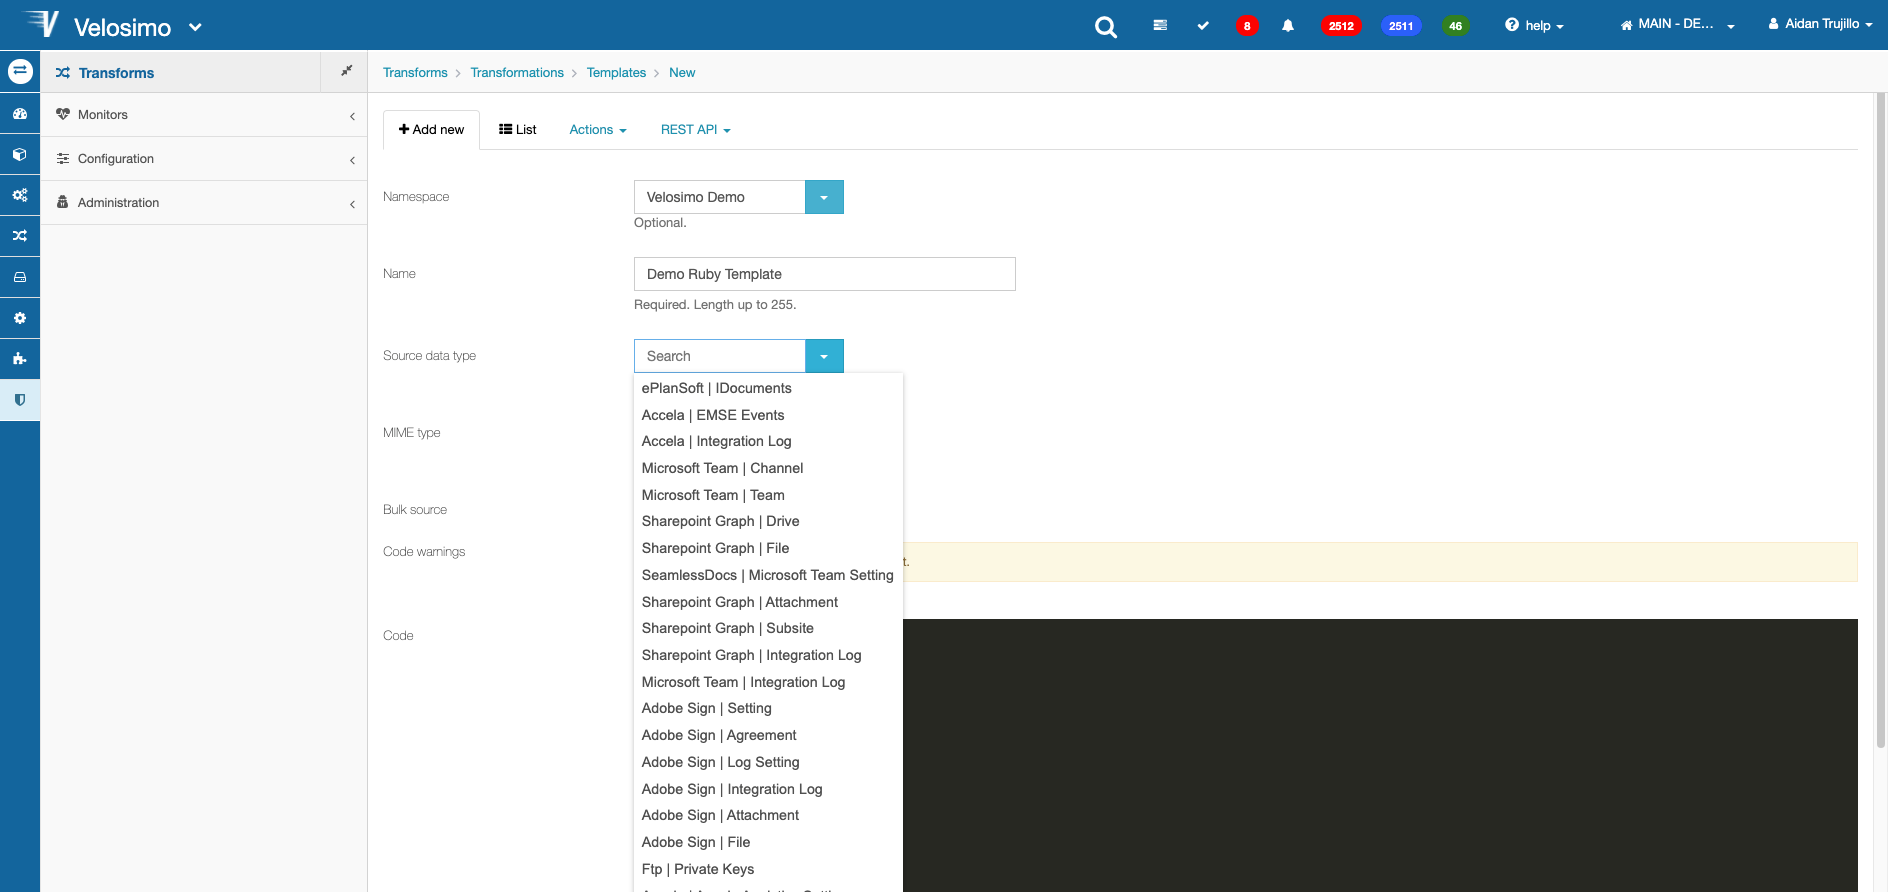This screenshot has height=892, width=1888.
Task: Open the Actions dropdown
Action: (598, 130)
